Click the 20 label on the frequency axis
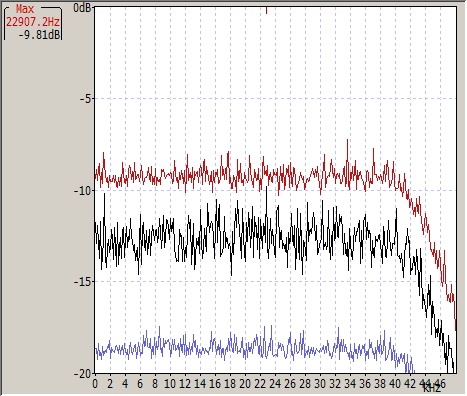Image resolution: width=467 pixels, height=396 pixels. pyautogui.click(x=245, y=384)
